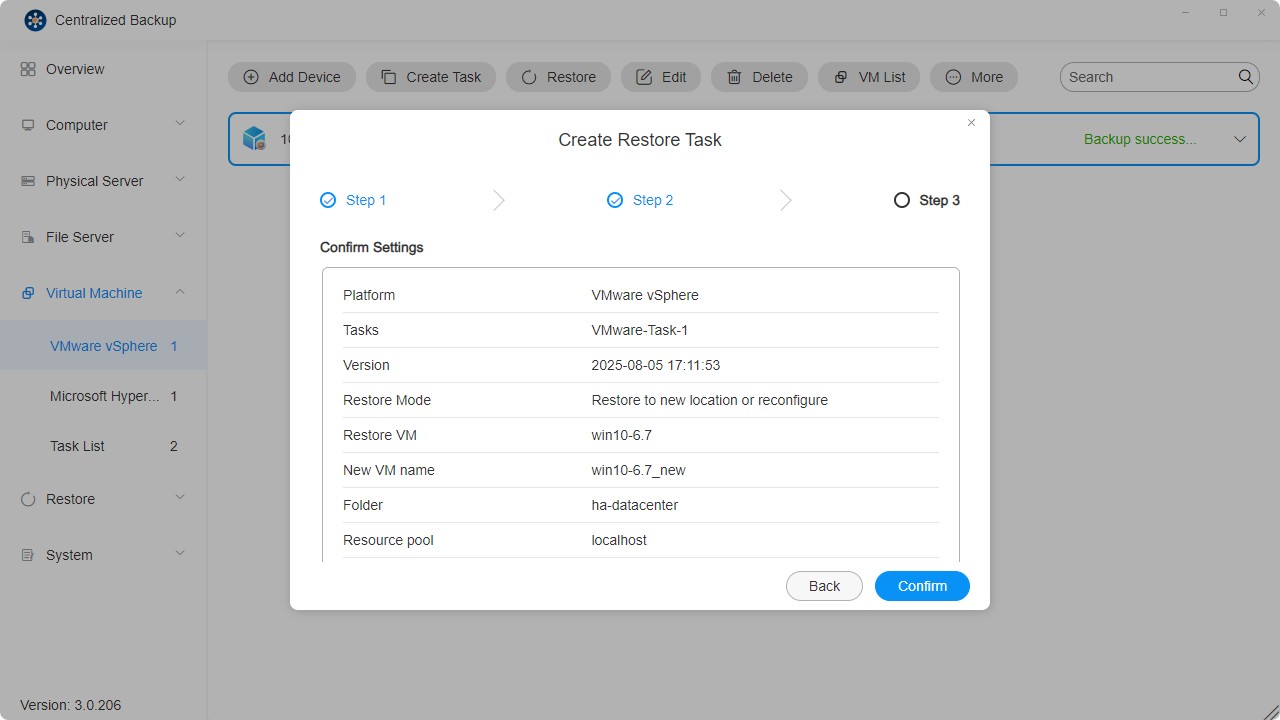1280x720 pixels.
Task: Click the VM icon on the device row
Action: [x=254, y=138]
